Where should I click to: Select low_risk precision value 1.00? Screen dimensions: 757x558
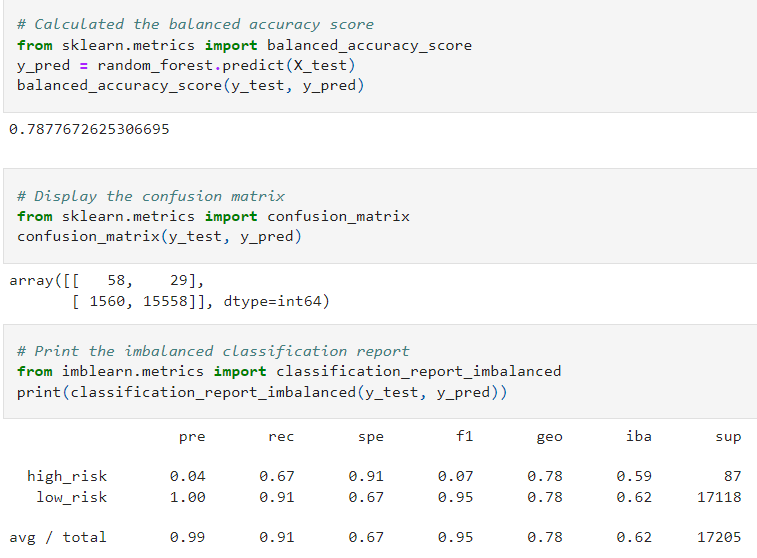(187, 497)
